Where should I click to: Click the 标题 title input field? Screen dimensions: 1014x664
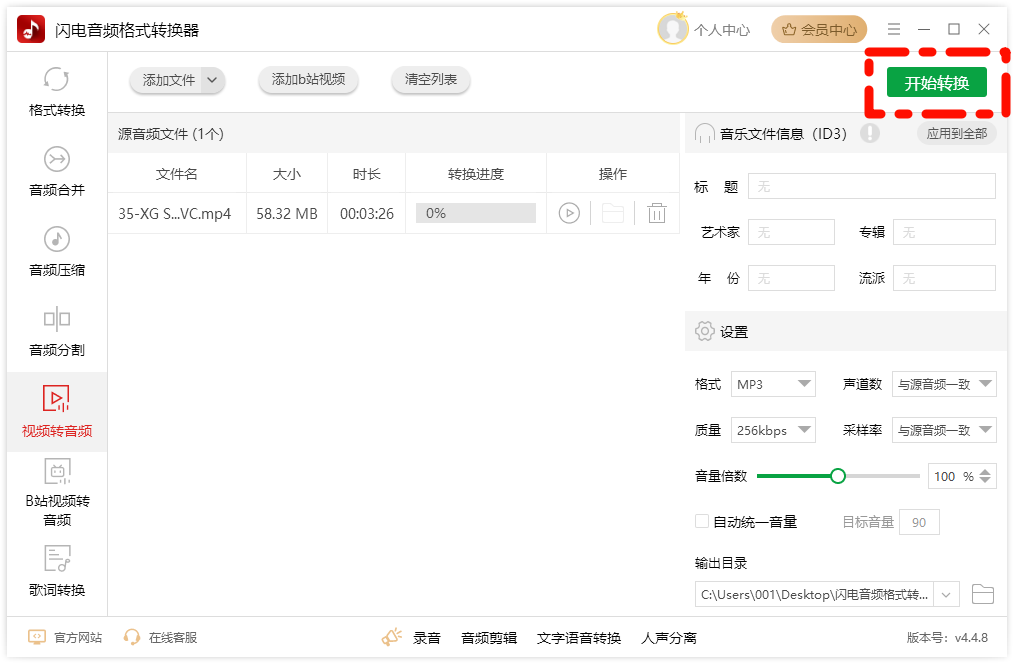coord(872,186)
